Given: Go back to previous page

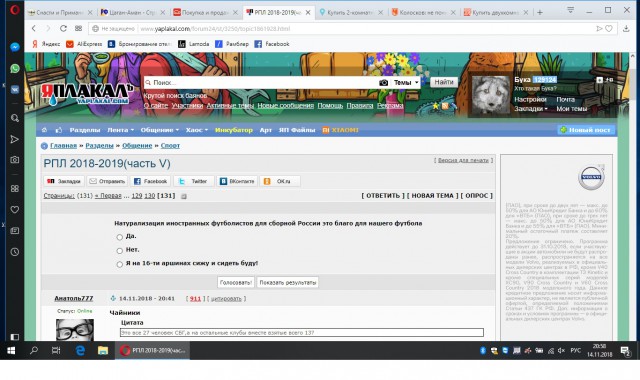Looking at the screenshot, I should (34, 28).
